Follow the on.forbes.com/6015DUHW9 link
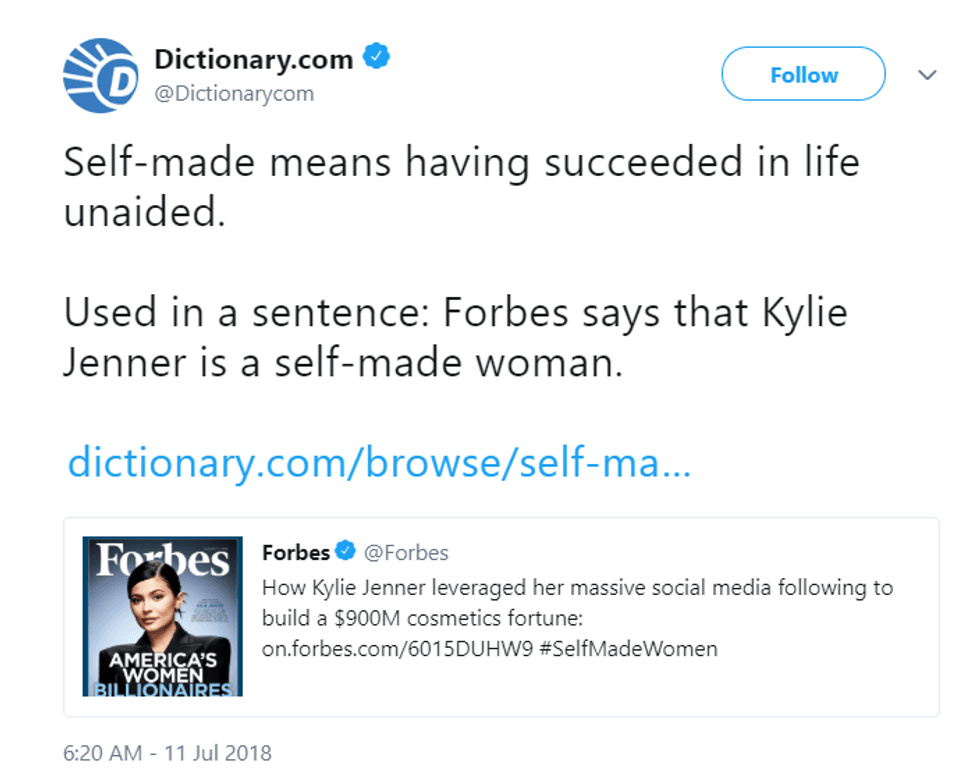The width and height of the screenshot is (980, 778). click(396, 649)
